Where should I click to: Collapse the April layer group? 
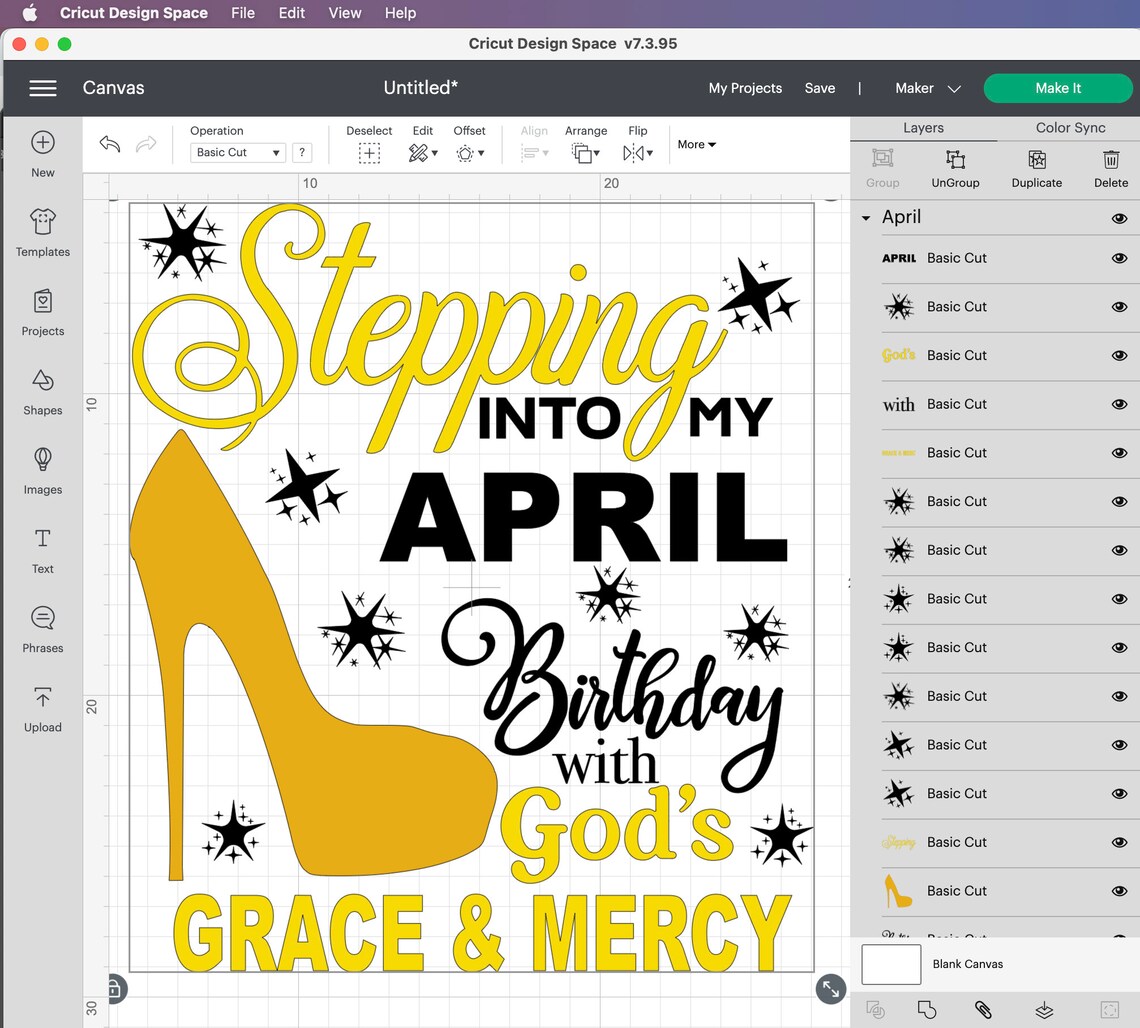click(x=866, y=217)
